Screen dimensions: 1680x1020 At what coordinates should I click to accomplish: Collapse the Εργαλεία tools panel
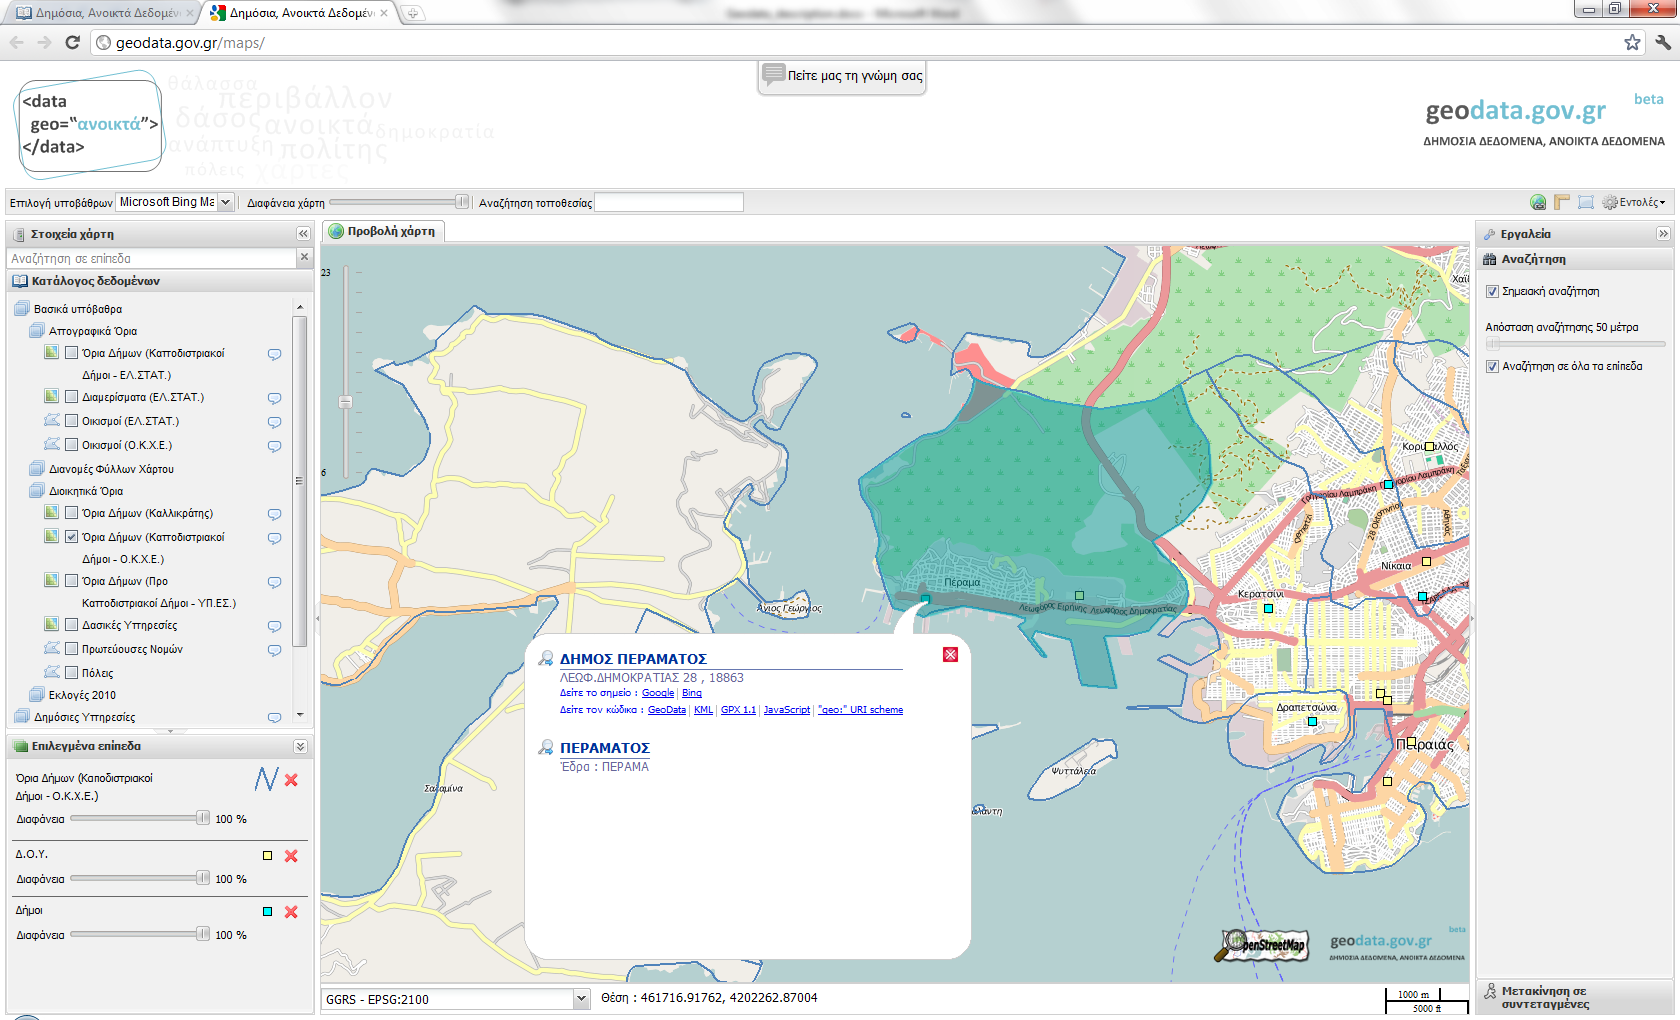tap(1663, 234)
